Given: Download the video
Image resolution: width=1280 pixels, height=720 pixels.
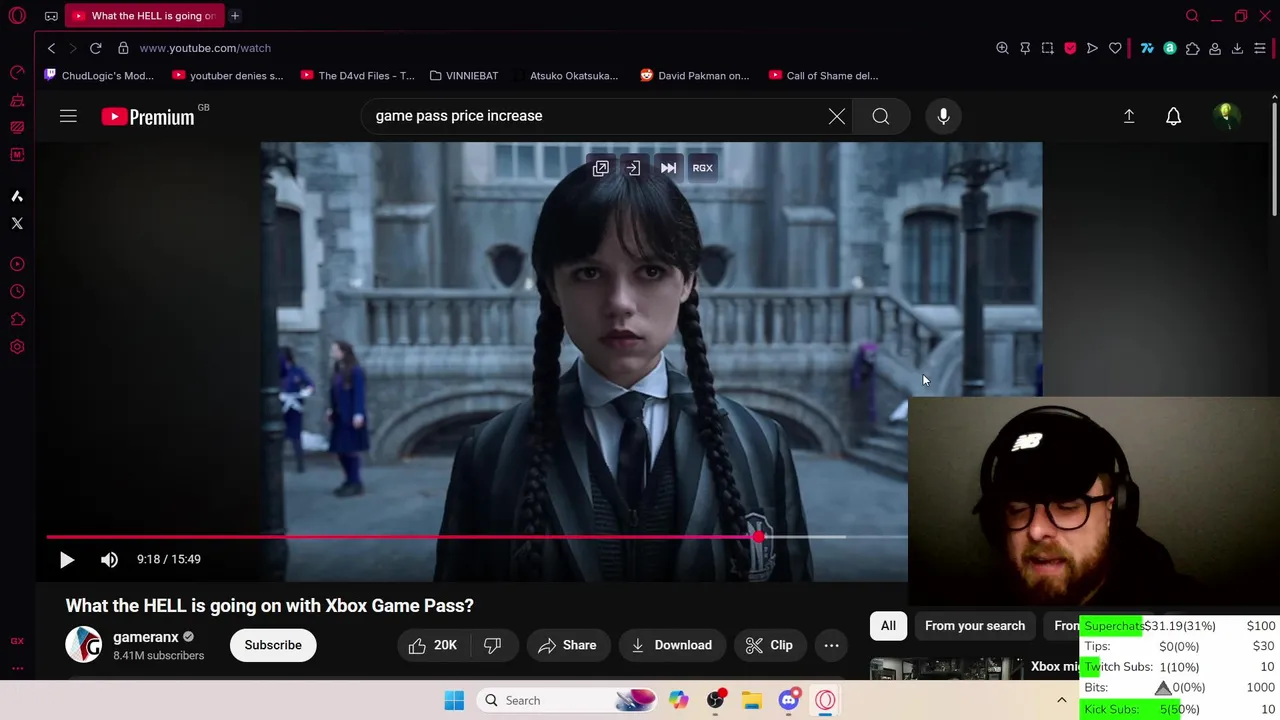Looking at the screenshot, I should click(x=672, y=645).
